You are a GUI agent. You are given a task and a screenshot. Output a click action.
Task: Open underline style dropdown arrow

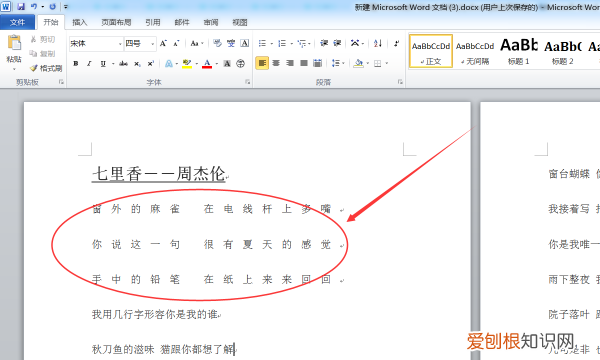click(113, 64)
